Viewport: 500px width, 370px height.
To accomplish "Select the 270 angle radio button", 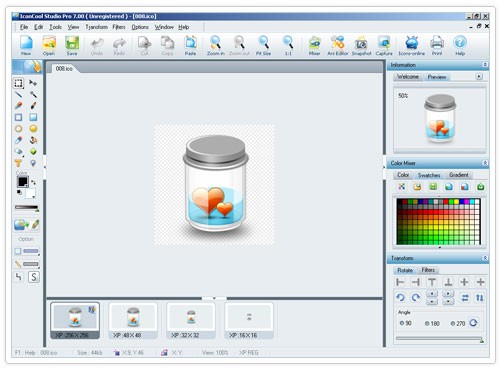I will click(453, 323).
